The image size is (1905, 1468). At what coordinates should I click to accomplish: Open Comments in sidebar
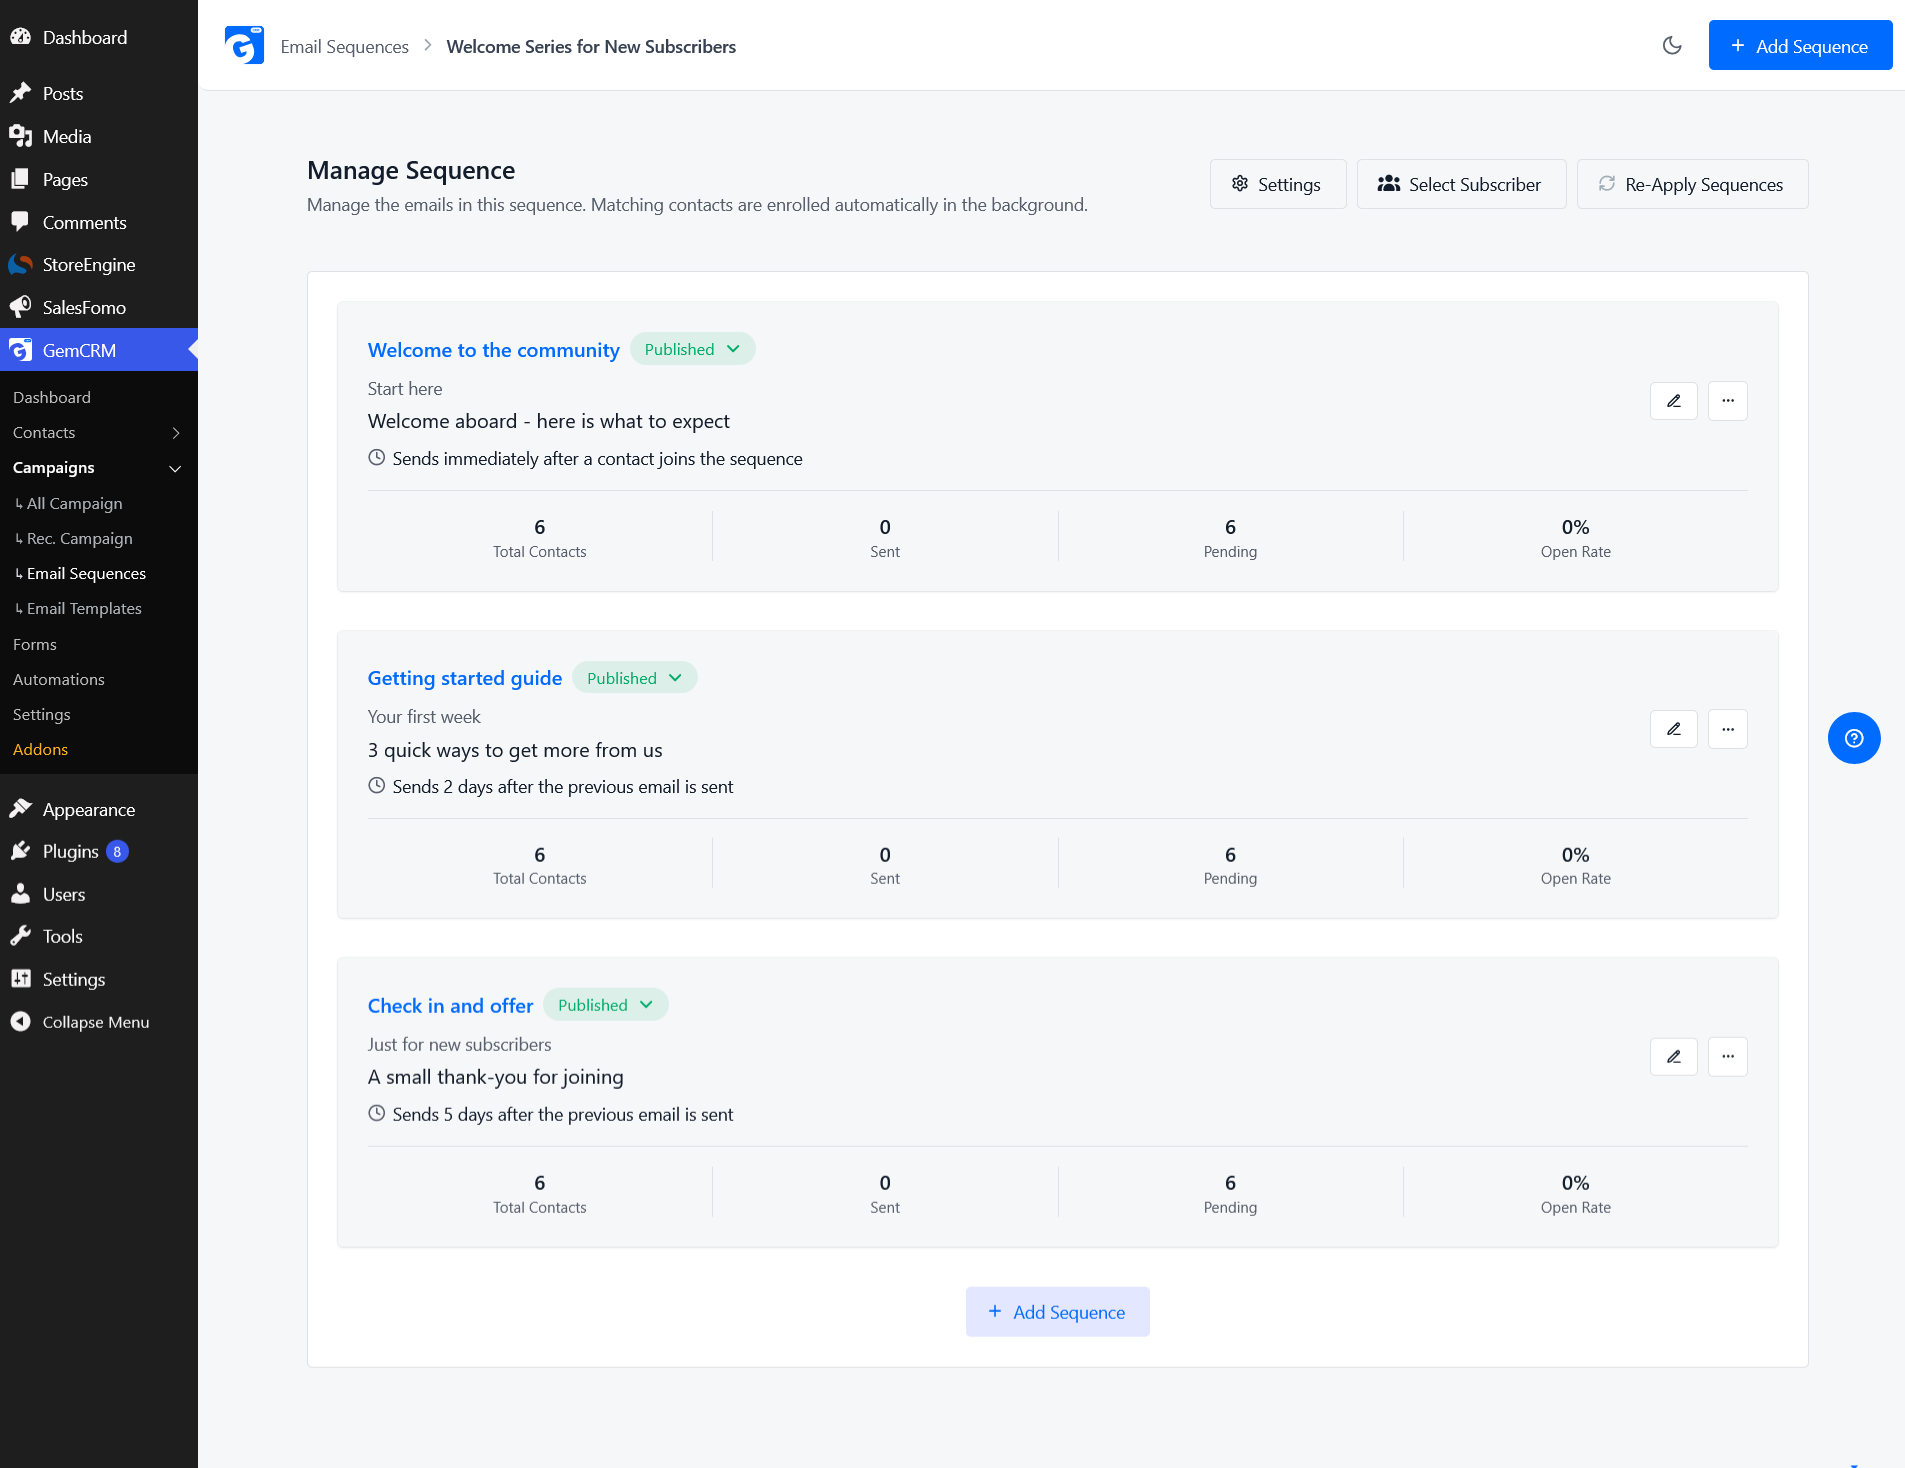point(99,222)
